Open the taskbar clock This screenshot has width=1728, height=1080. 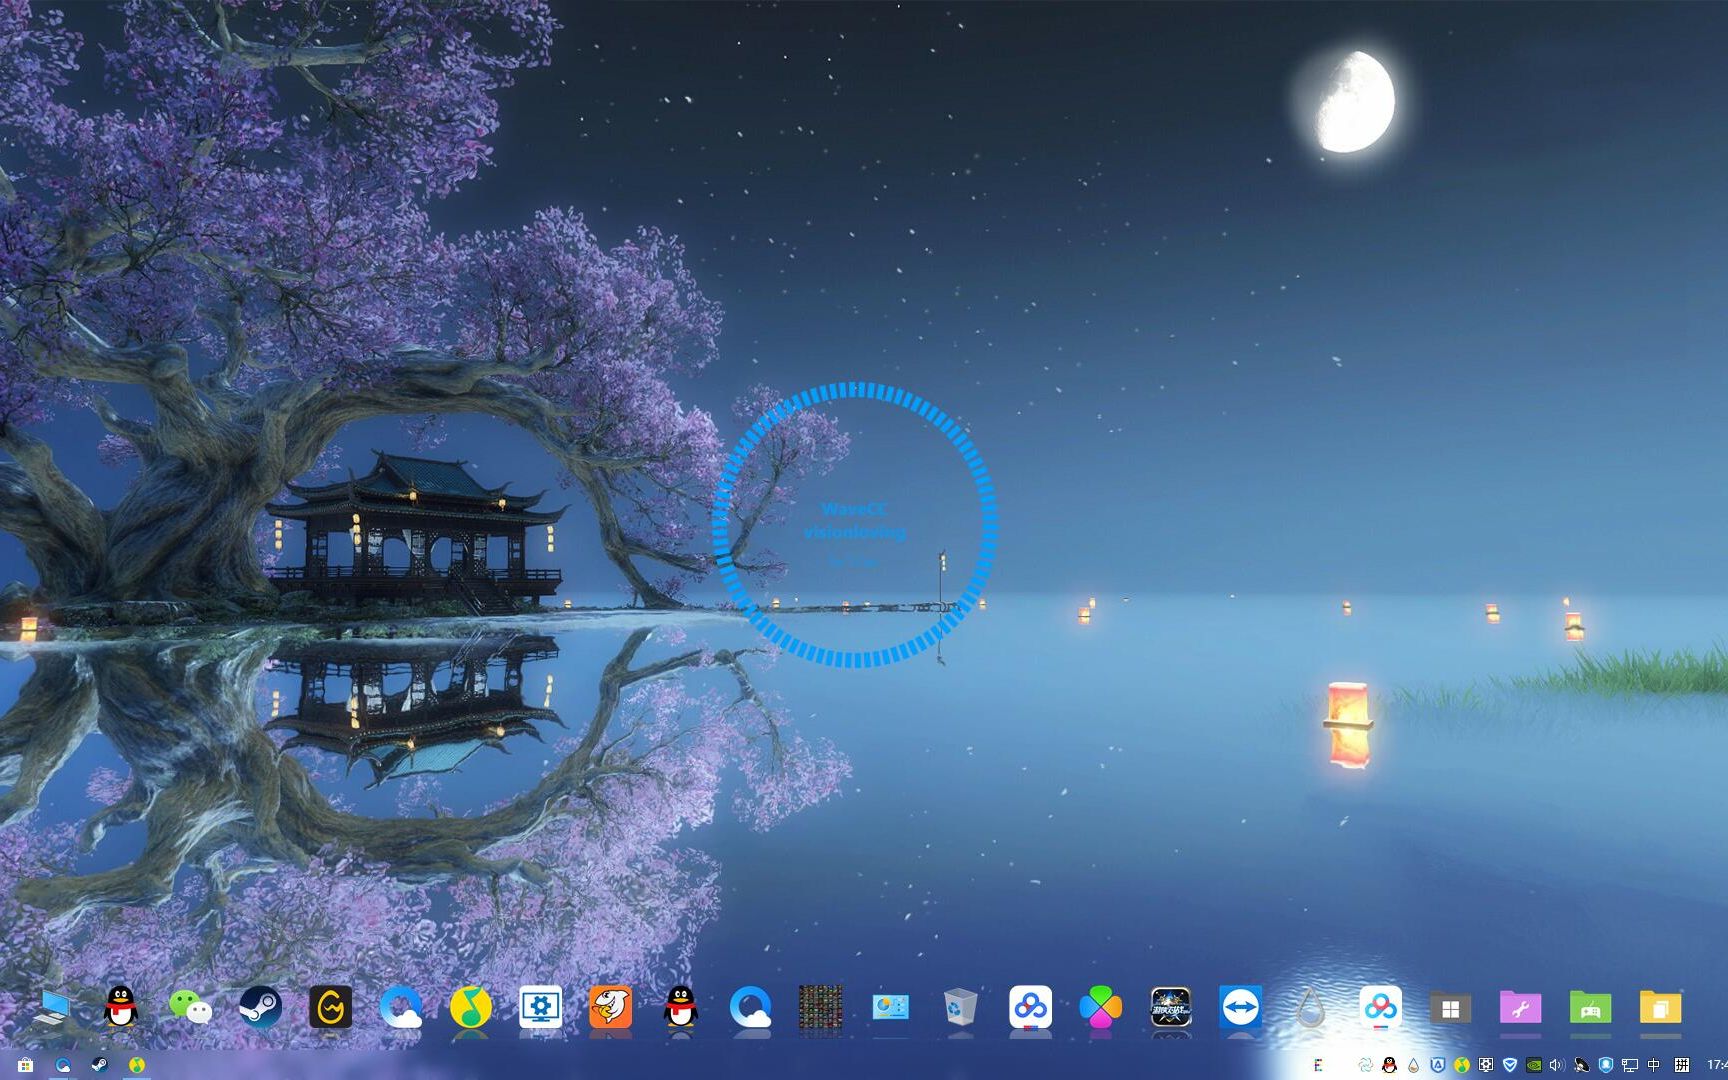1716,1066
